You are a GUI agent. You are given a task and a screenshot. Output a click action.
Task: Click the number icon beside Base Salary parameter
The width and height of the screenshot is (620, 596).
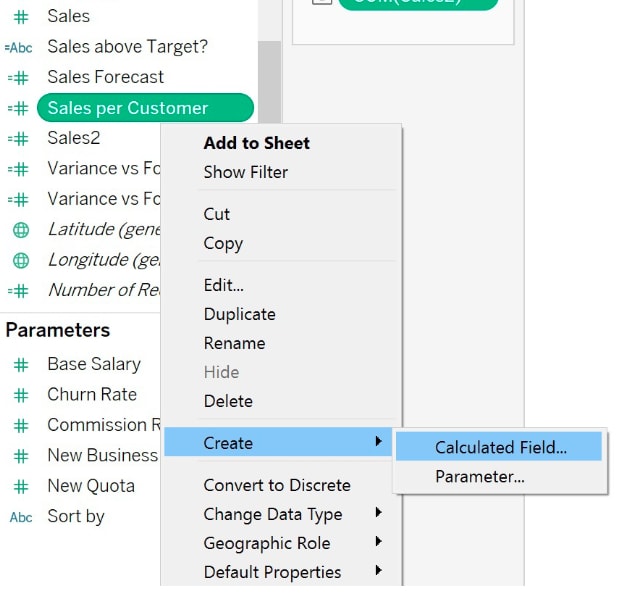pyautogui.click(x=20, y=365)
